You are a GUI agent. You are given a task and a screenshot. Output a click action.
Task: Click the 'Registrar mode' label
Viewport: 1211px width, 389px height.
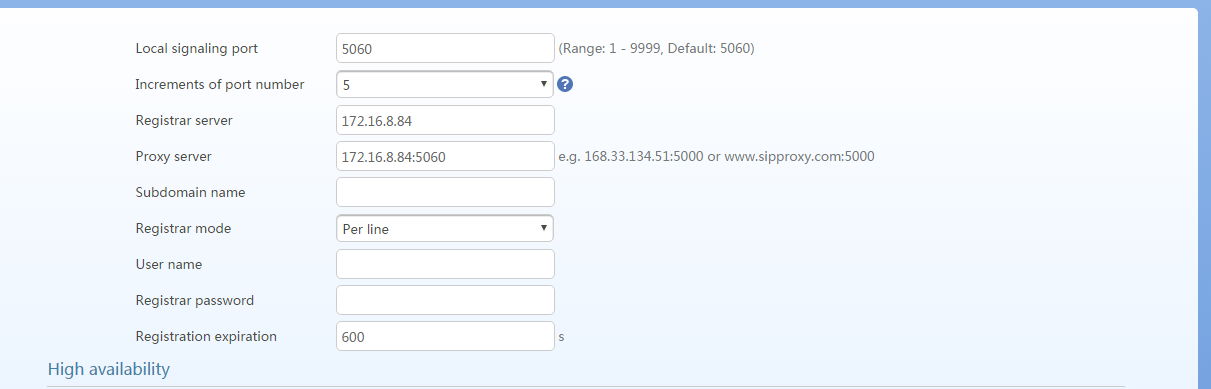[x=183, y=228]
